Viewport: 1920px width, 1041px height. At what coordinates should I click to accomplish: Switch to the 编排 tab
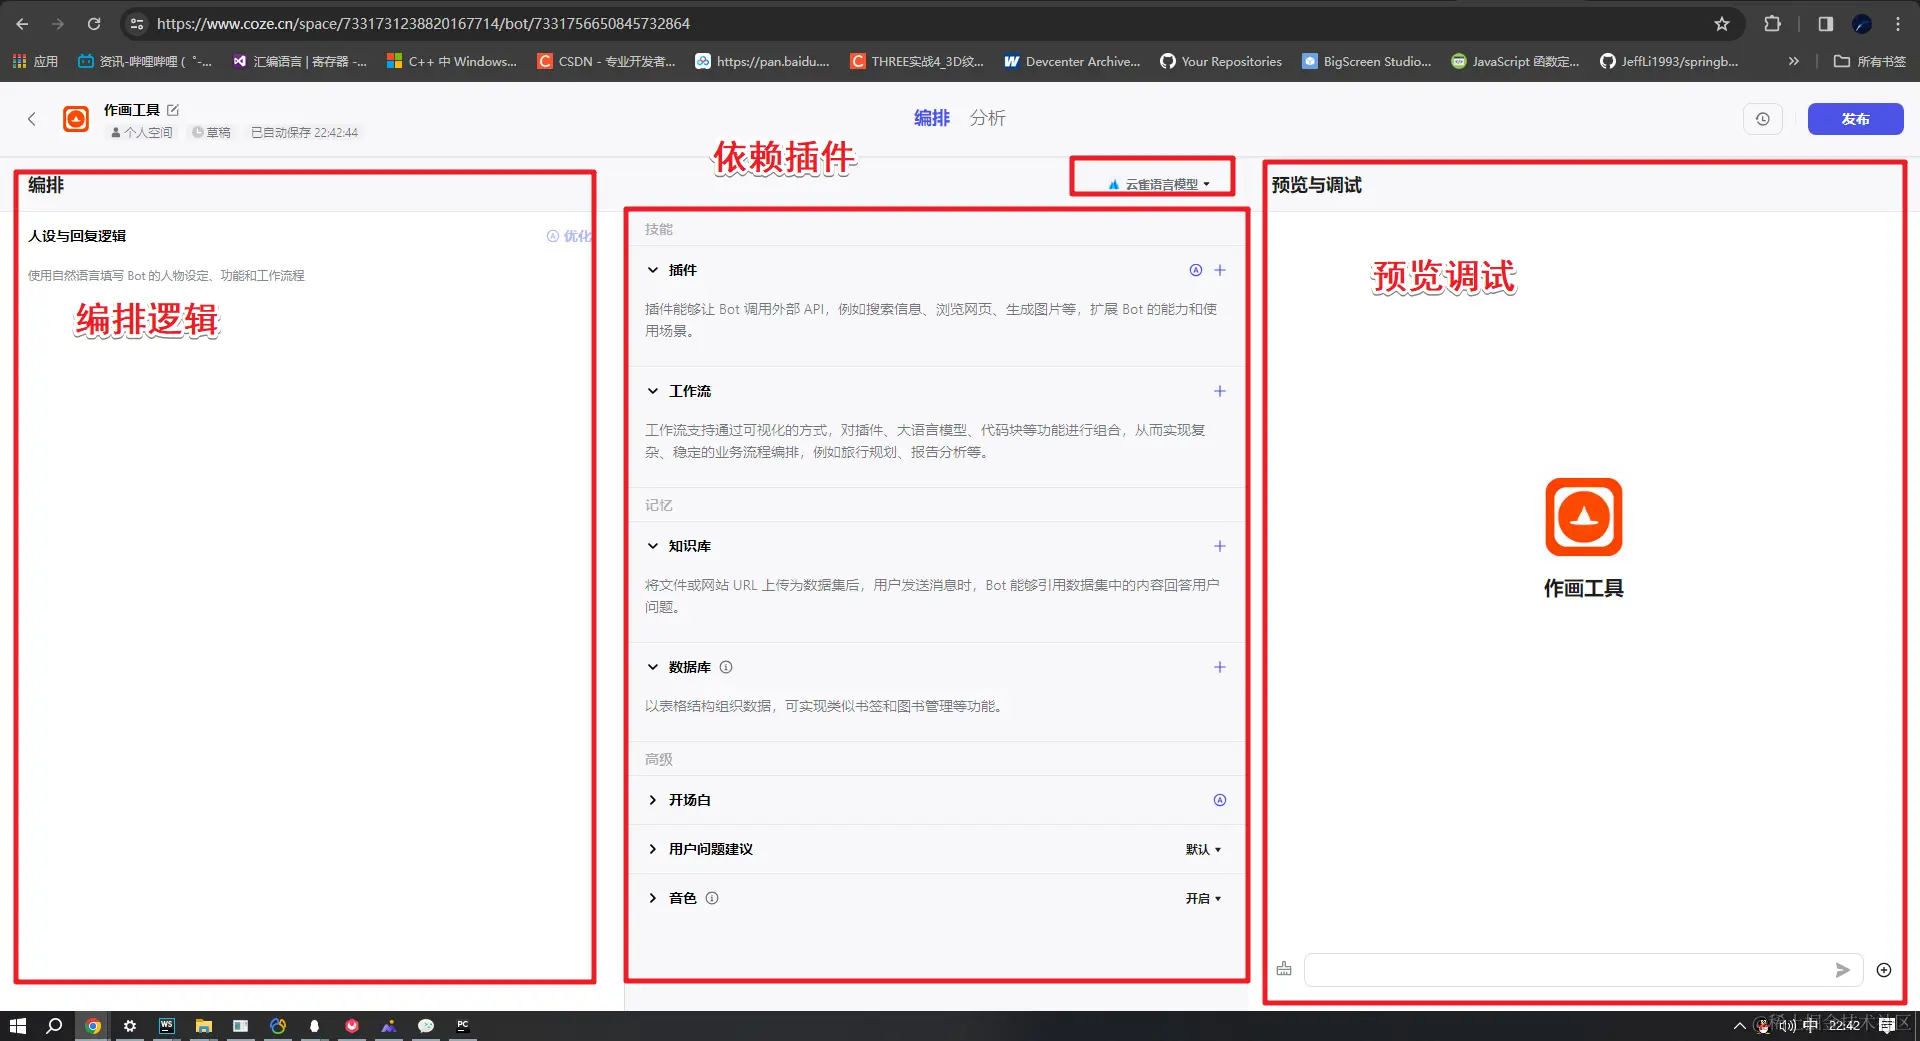click(x=932, y=118)
